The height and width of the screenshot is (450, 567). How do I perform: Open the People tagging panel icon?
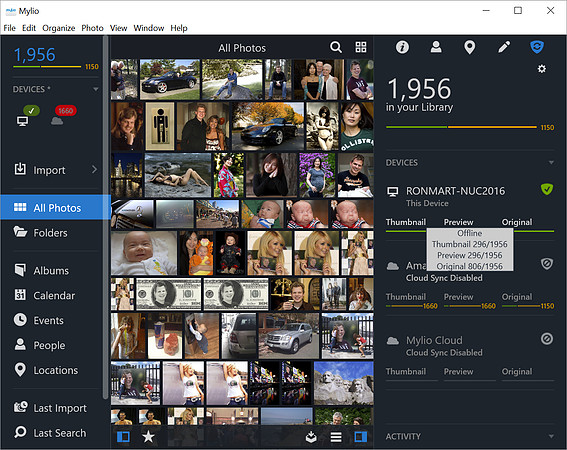pos(436,47)
